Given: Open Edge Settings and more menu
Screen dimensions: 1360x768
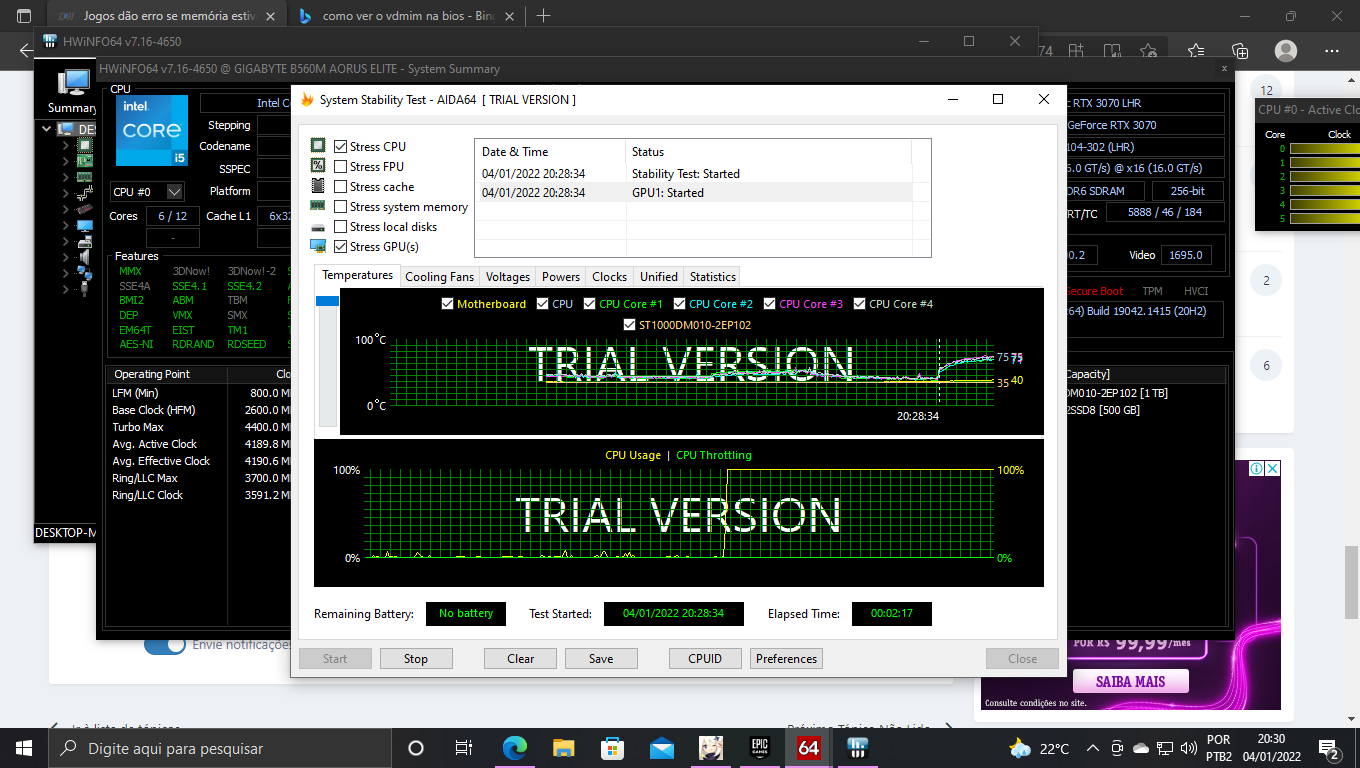Looking at the screenshot, I should pos(1332,51).
